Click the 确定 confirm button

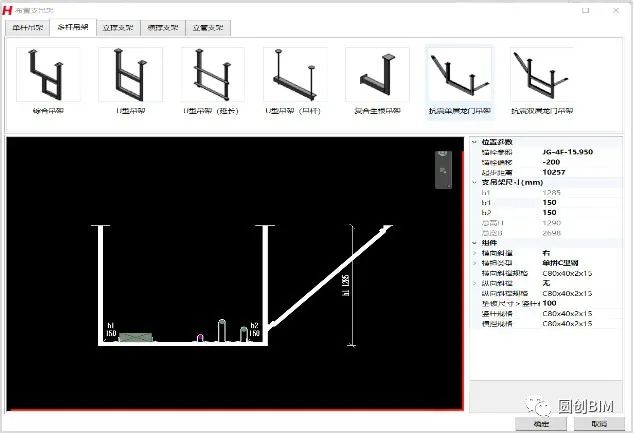[x=541, y=424]
